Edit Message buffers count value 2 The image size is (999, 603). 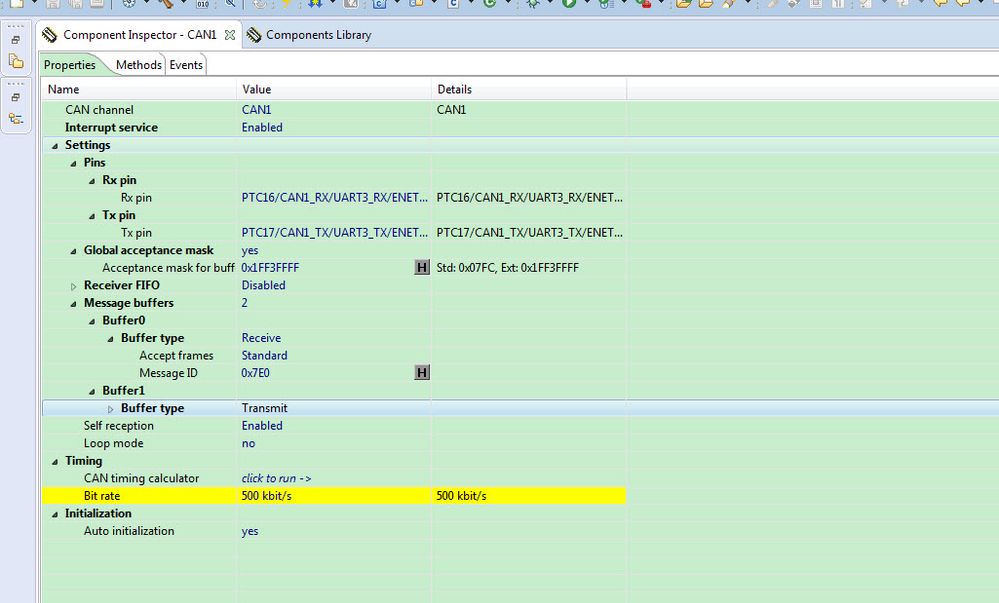tap(244, 303)
